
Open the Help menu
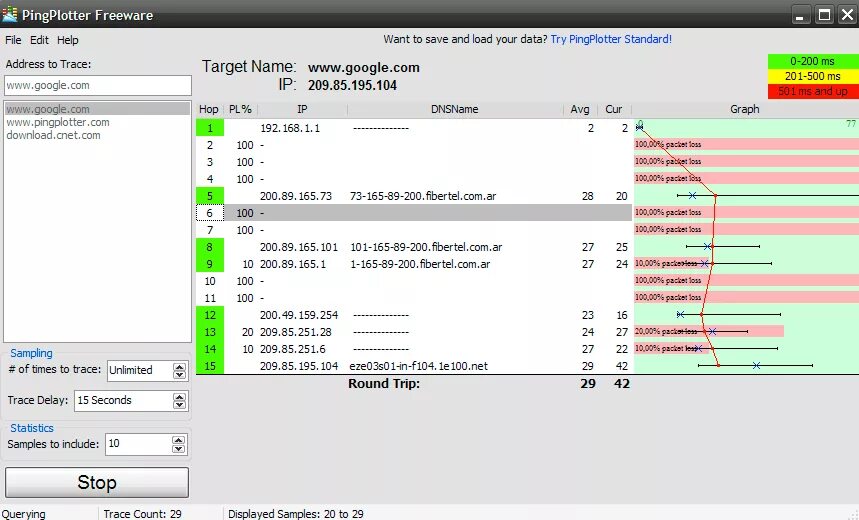67,40
